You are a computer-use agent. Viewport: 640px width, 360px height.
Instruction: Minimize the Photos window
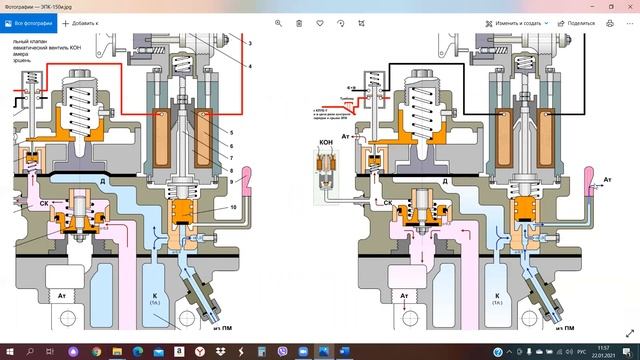[592, 7]
